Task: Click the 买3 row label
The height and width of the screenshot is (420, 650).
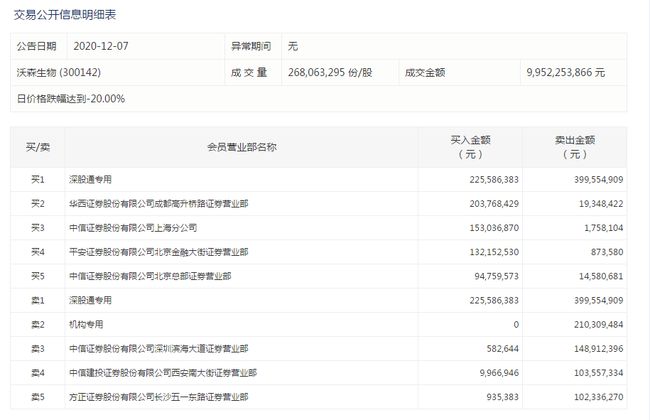Action: tap(38, 228)
